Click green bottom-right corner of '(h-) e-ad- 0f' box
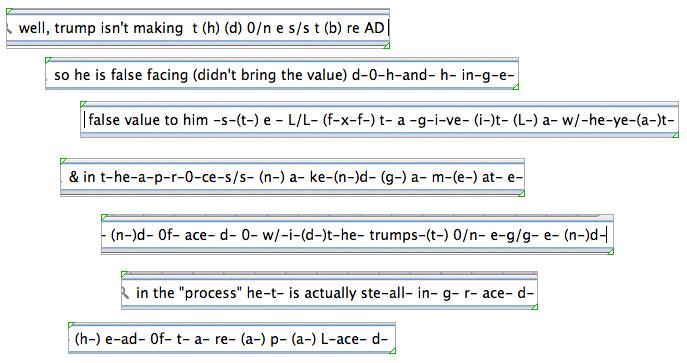Screen dimensions: 687x363 (393, 350)
